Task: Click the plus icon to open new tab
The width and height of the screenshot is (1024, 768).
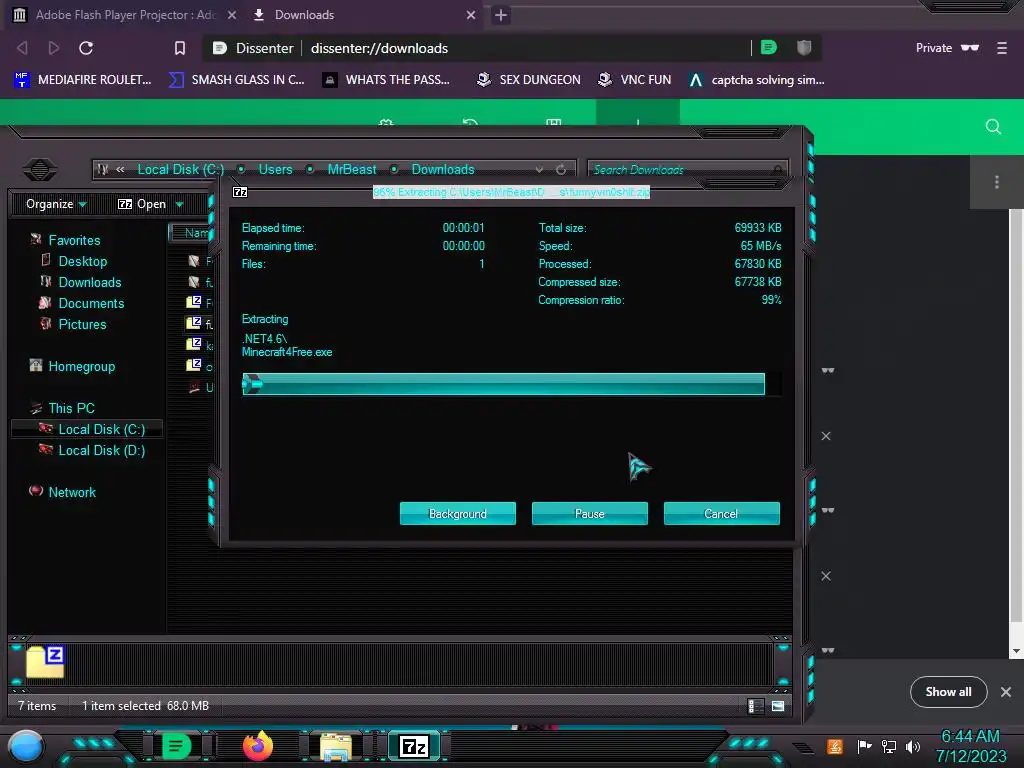Action: click(501, 15)
